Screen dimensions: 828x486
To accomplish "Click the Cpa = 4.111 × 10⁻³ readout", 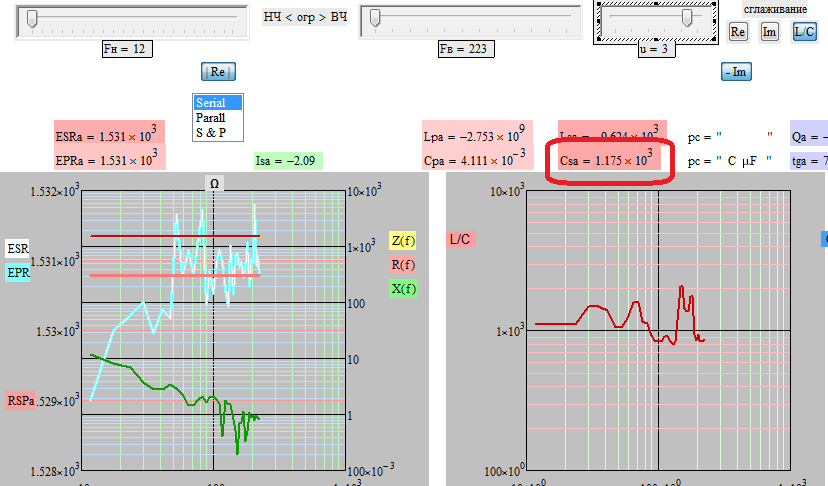I will (477, 157).
